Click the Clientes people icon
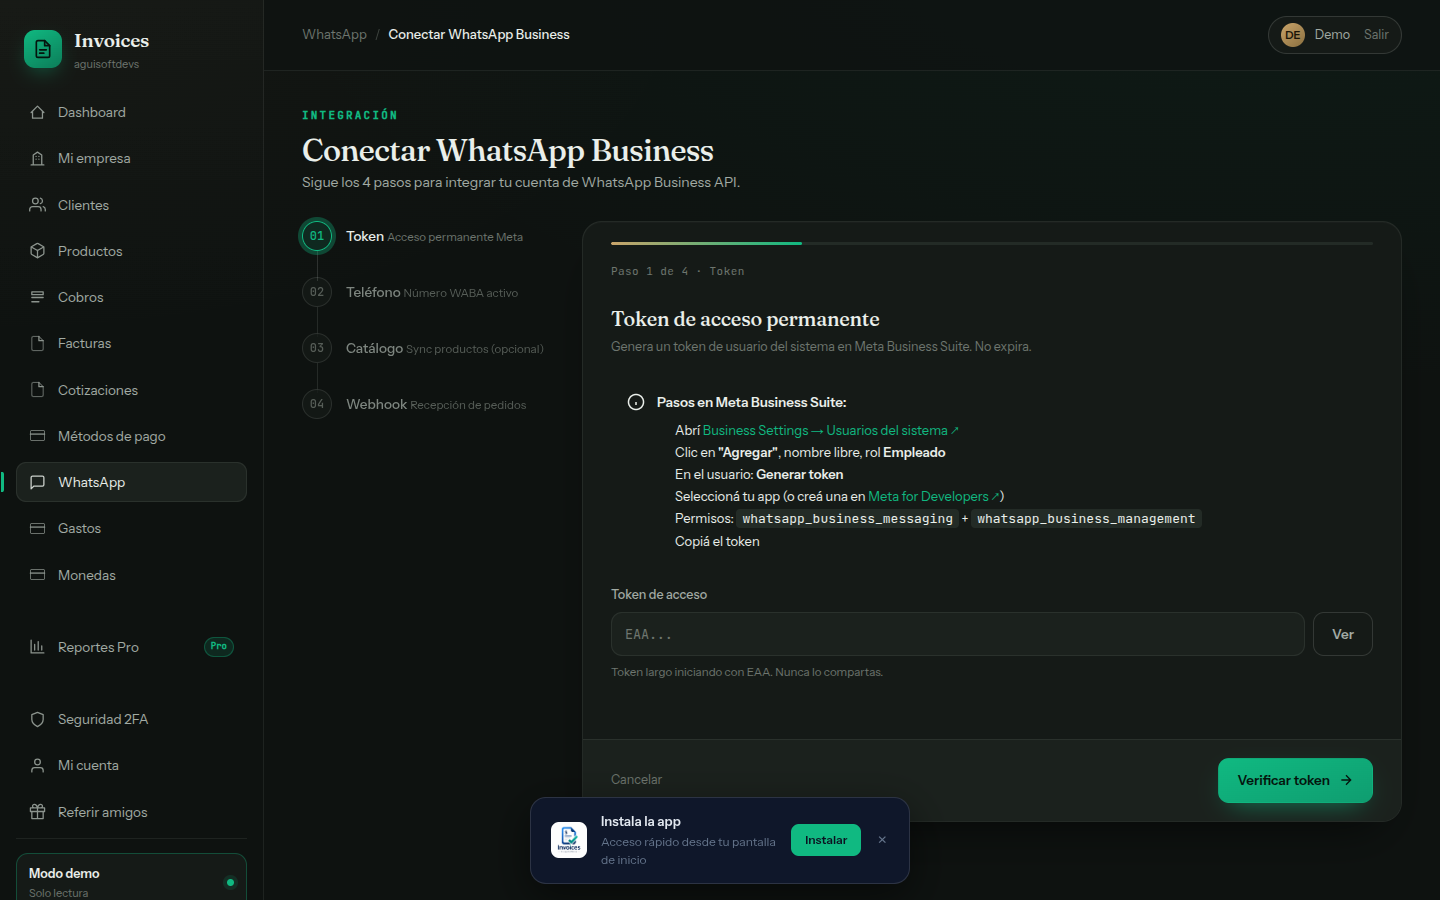1440x900 pixels. 38,205
